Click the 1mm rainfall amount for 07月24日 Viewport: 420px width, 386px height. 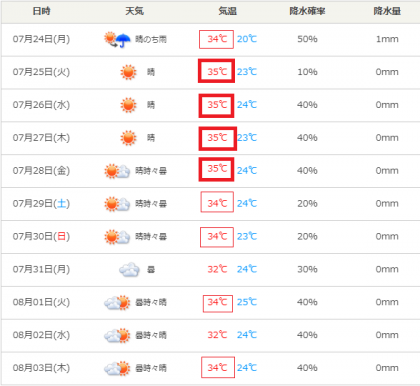coord(387,39)
